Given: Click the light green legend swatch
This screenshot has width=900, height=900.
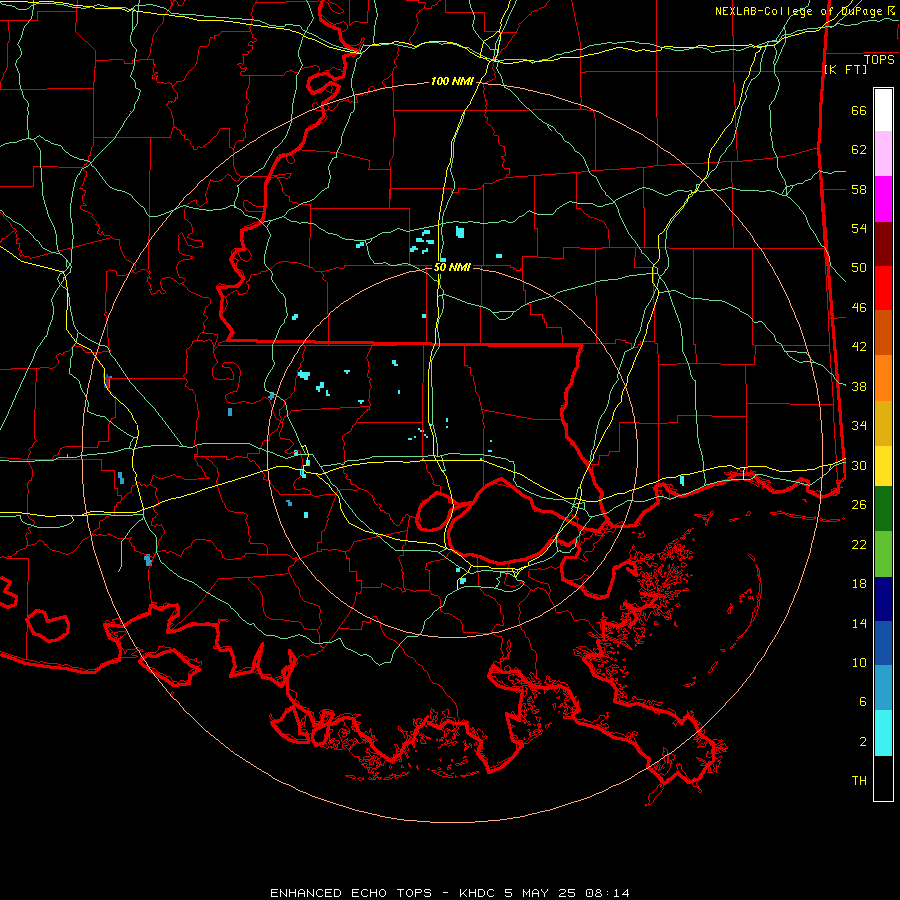Looking at the screenshot, I should pyautogui.click(x=883, y=554).
